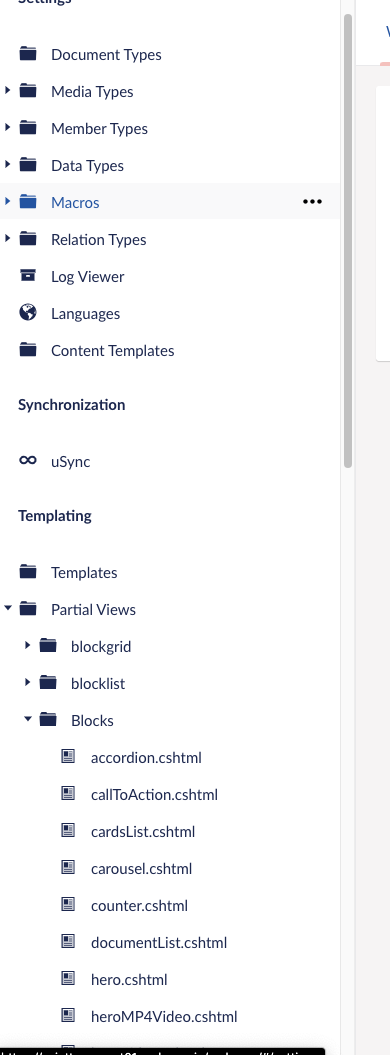Expand the Relation Types node arrow
The height and width of the screenshot is (1055, 390).
(7, 238)
